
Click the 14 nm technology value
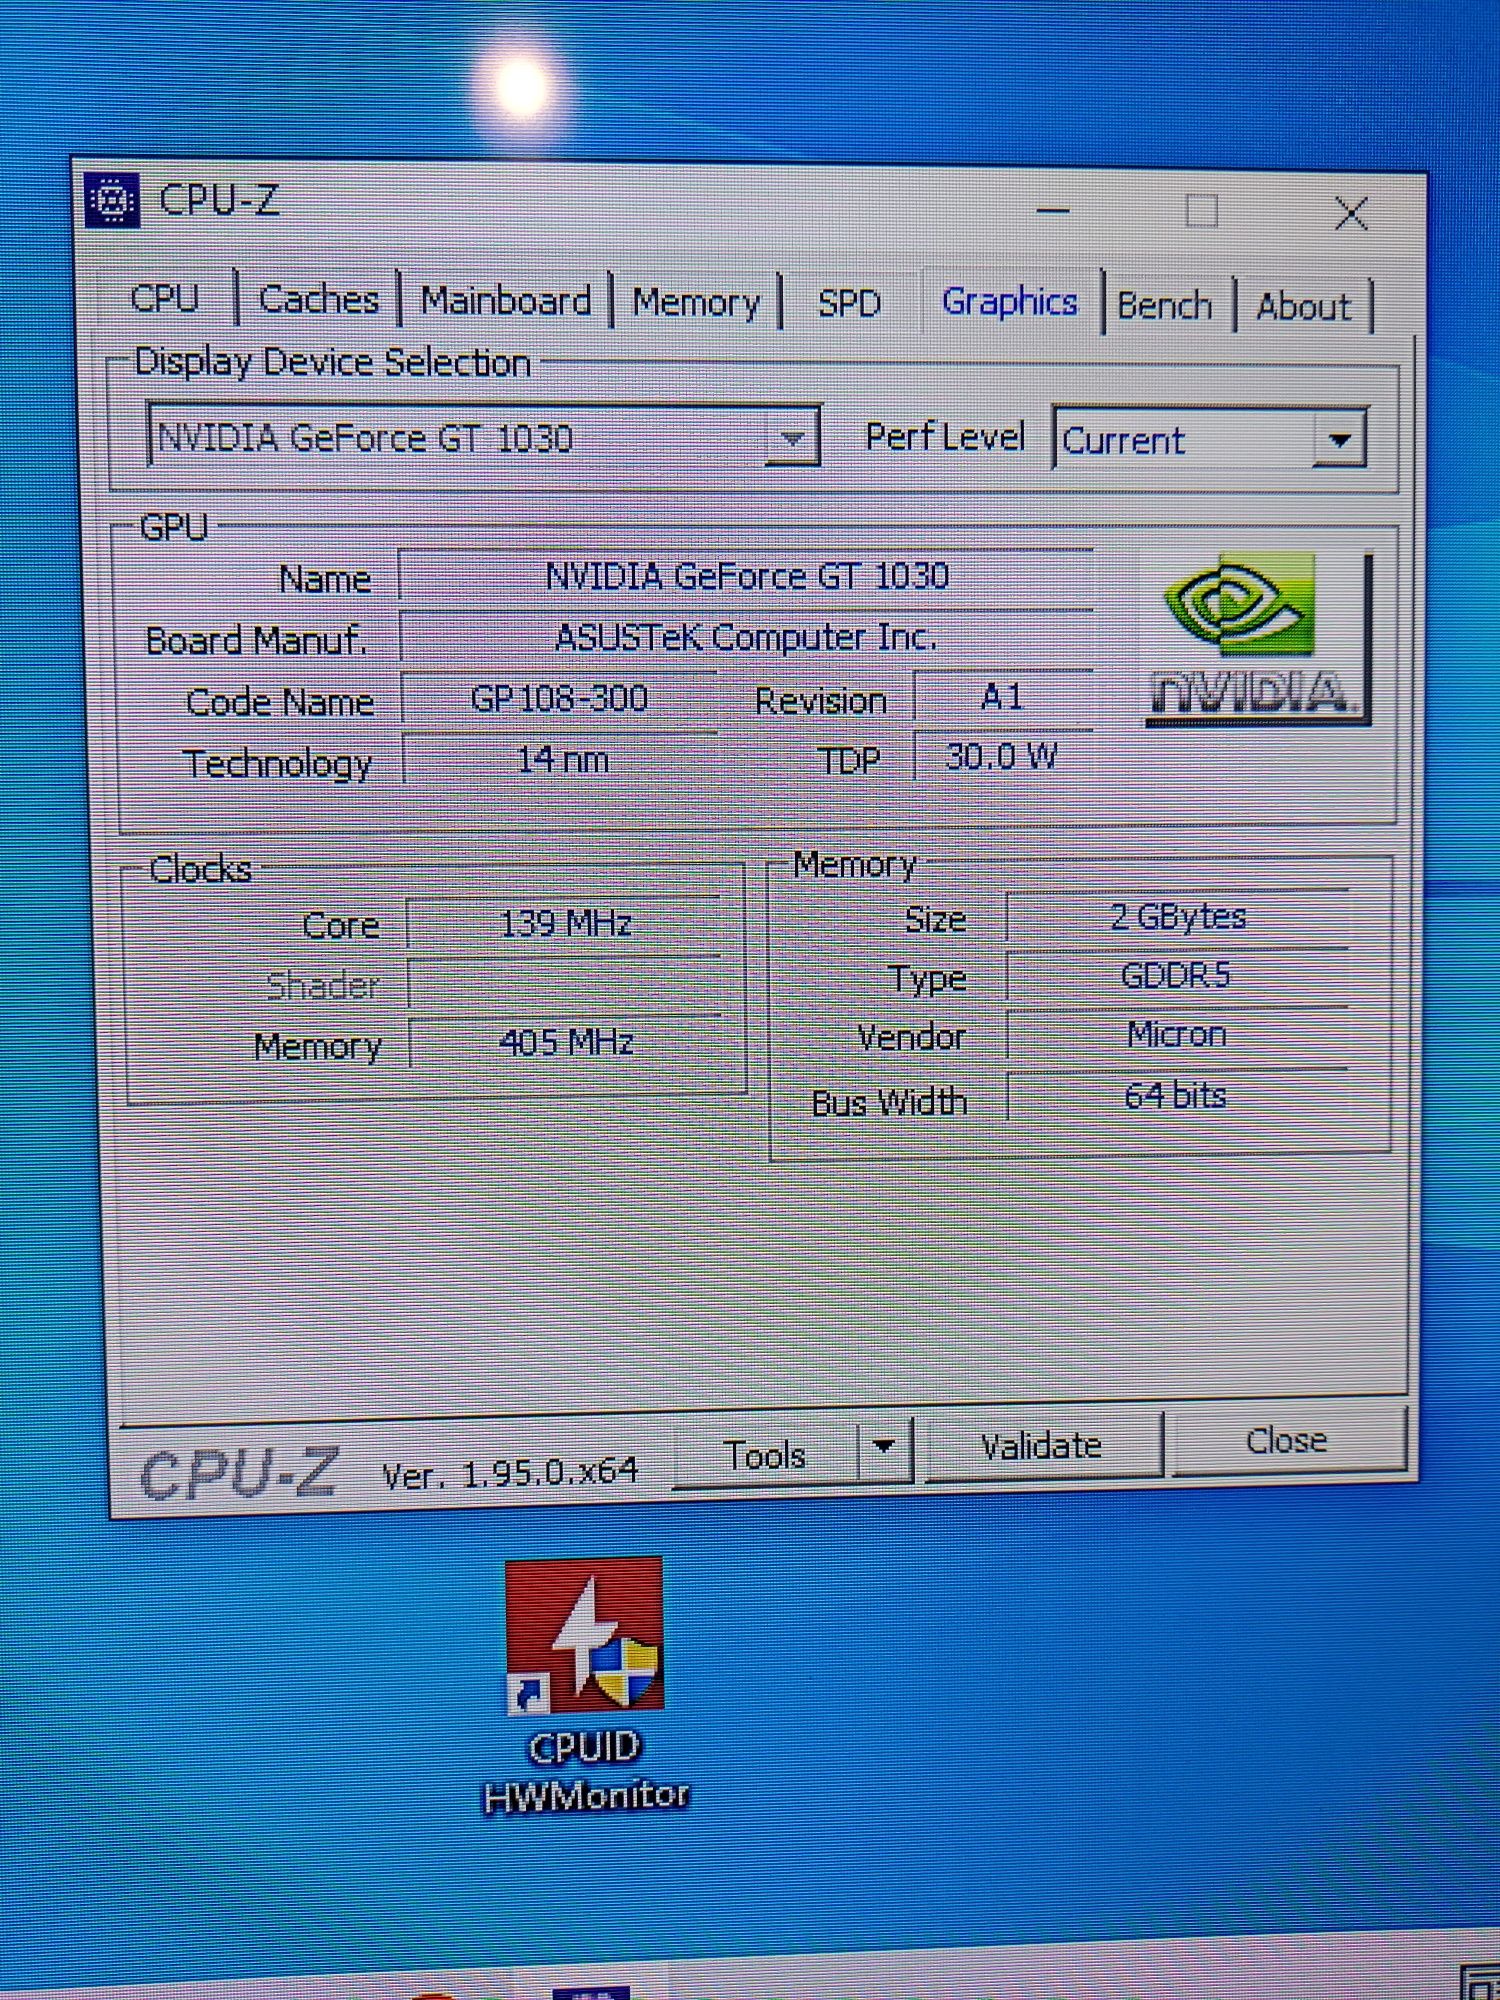click(x=561, y=760)
